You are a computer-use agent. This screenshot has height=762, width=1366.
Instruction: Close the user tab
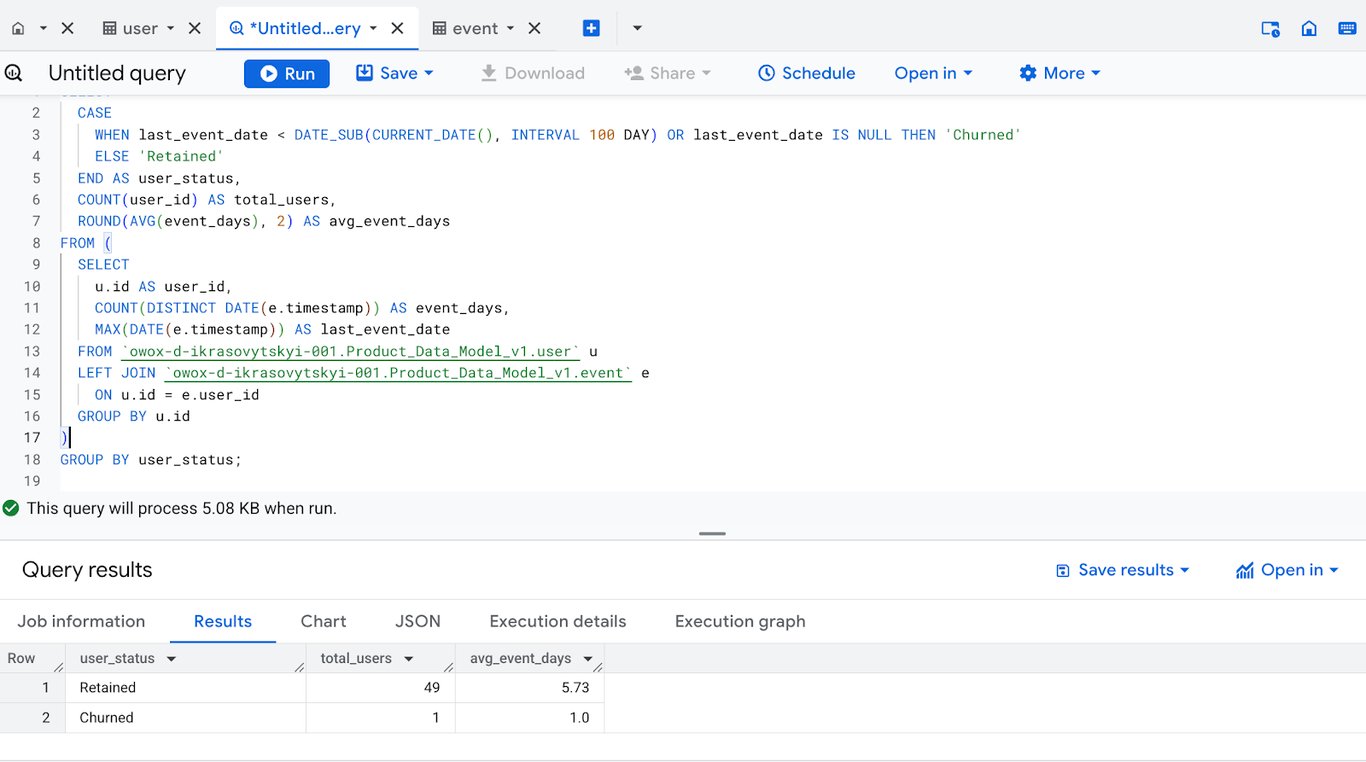tap(195, 28)
